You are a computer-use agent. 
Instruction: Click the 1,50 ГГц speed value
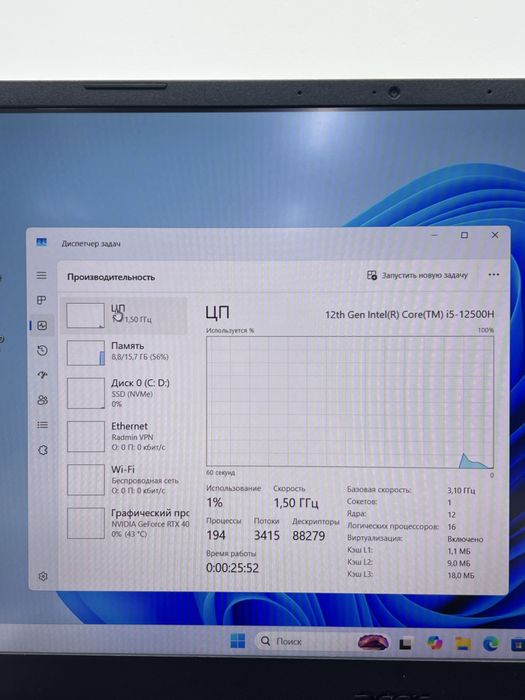296,503
